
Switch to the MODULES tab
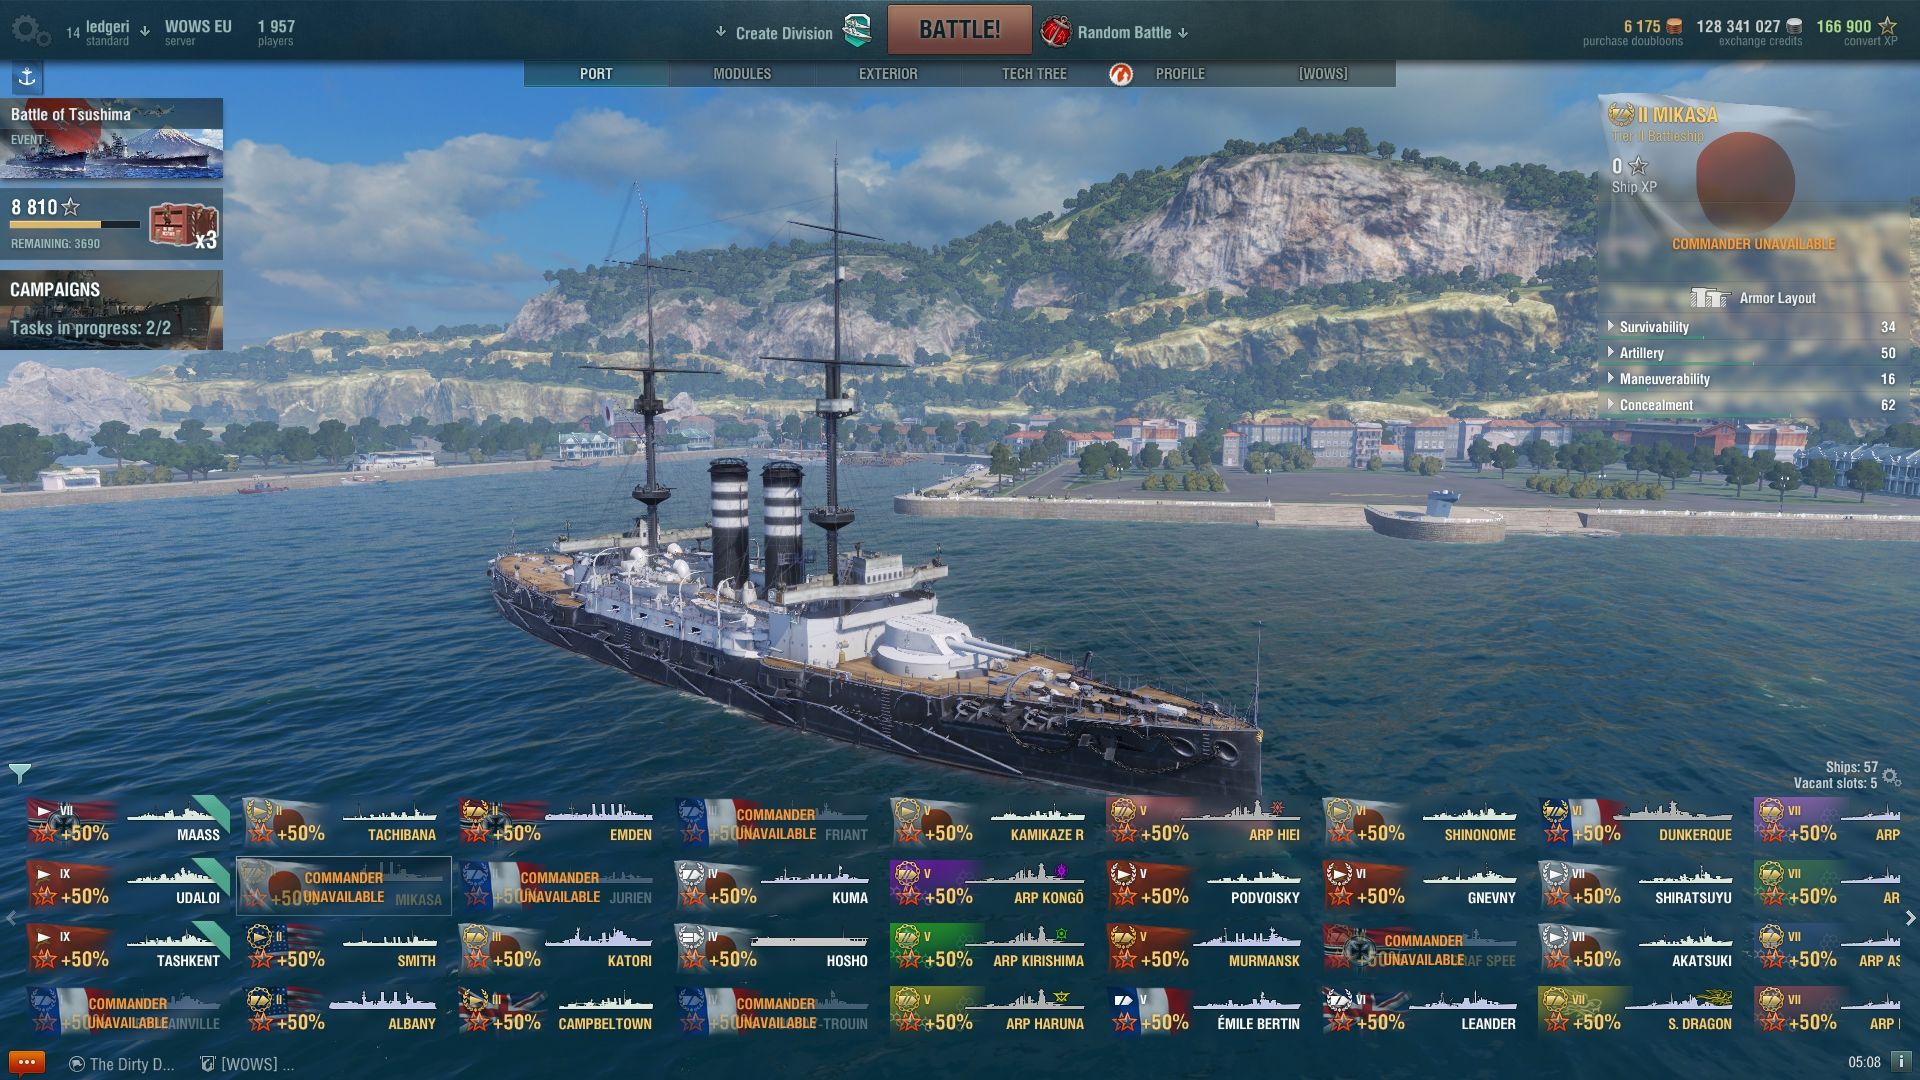742,74
